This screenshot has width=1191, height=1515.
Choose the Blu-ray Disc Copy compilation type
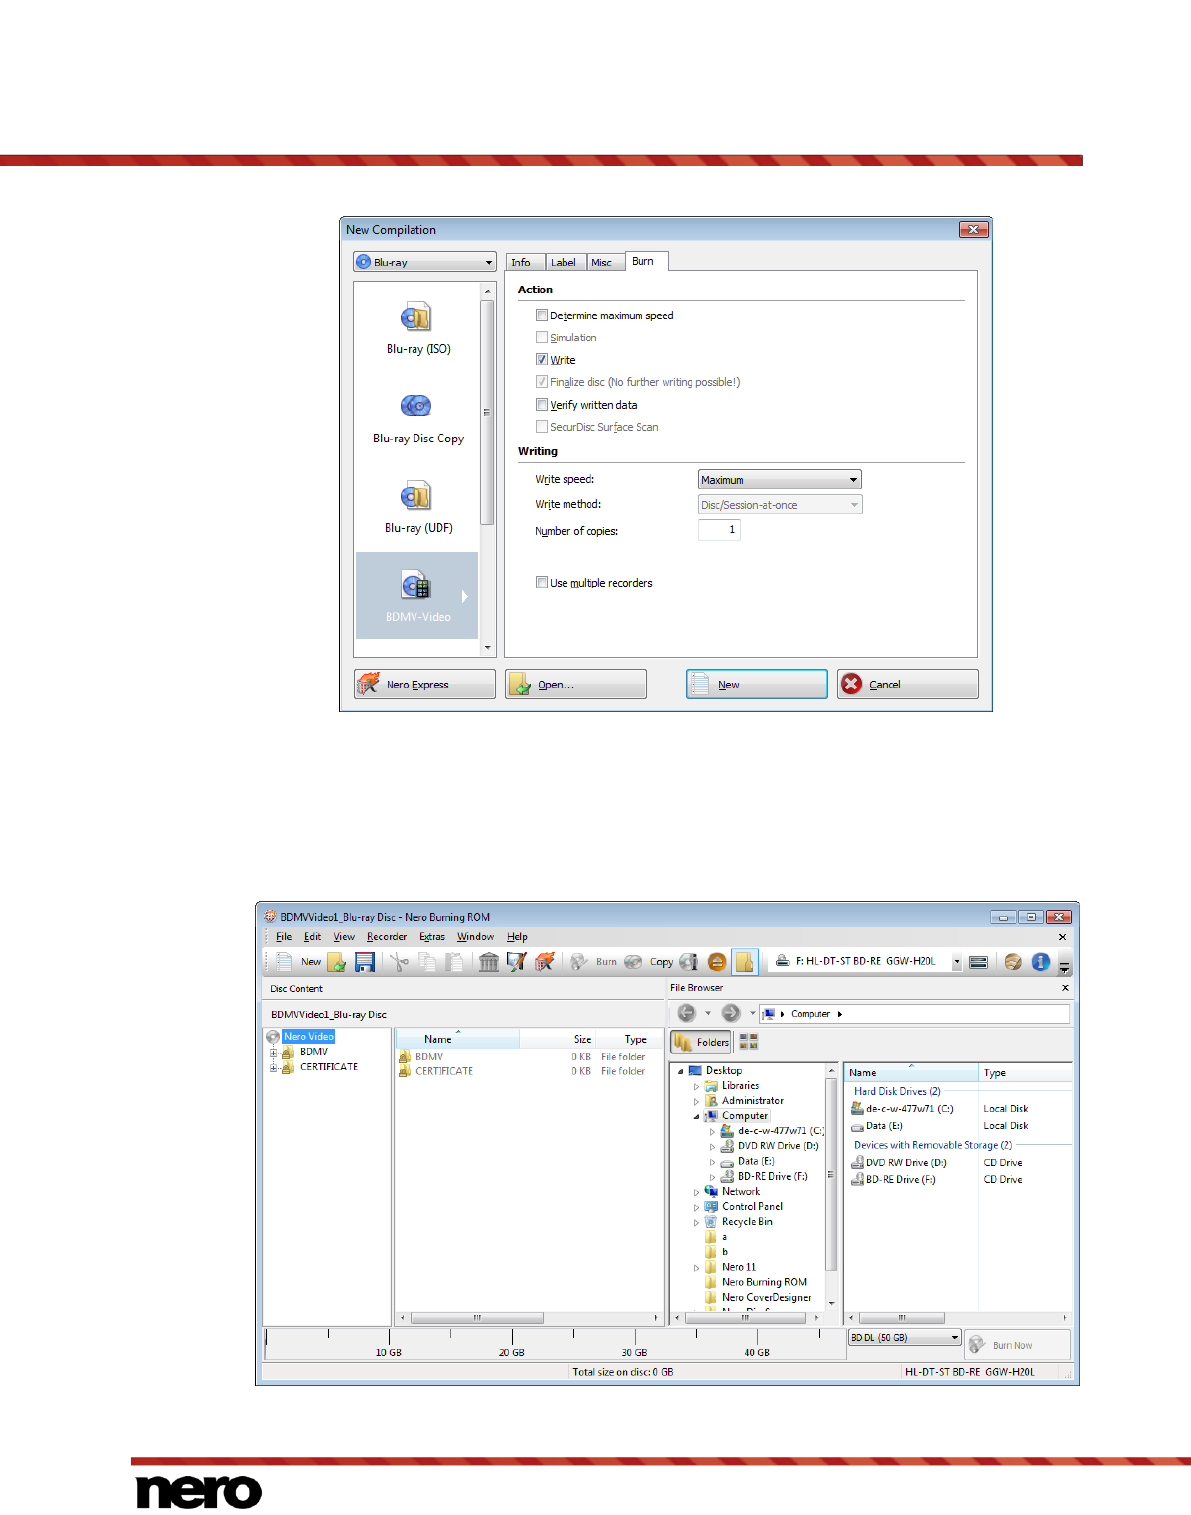click(418, 418)
